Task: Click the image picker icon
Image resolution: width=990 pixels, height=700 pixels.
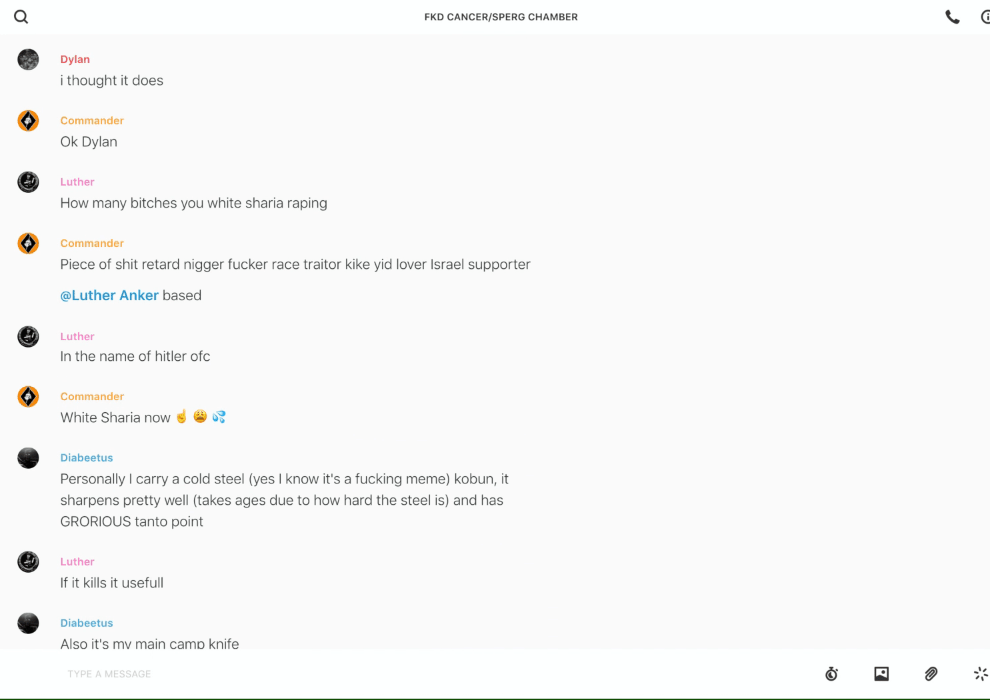Action: (881, 674)
